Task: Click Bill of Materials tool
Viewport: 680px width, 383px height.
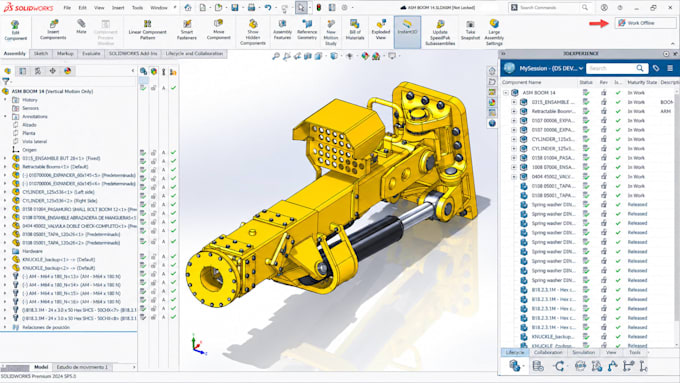Action: 355,30
